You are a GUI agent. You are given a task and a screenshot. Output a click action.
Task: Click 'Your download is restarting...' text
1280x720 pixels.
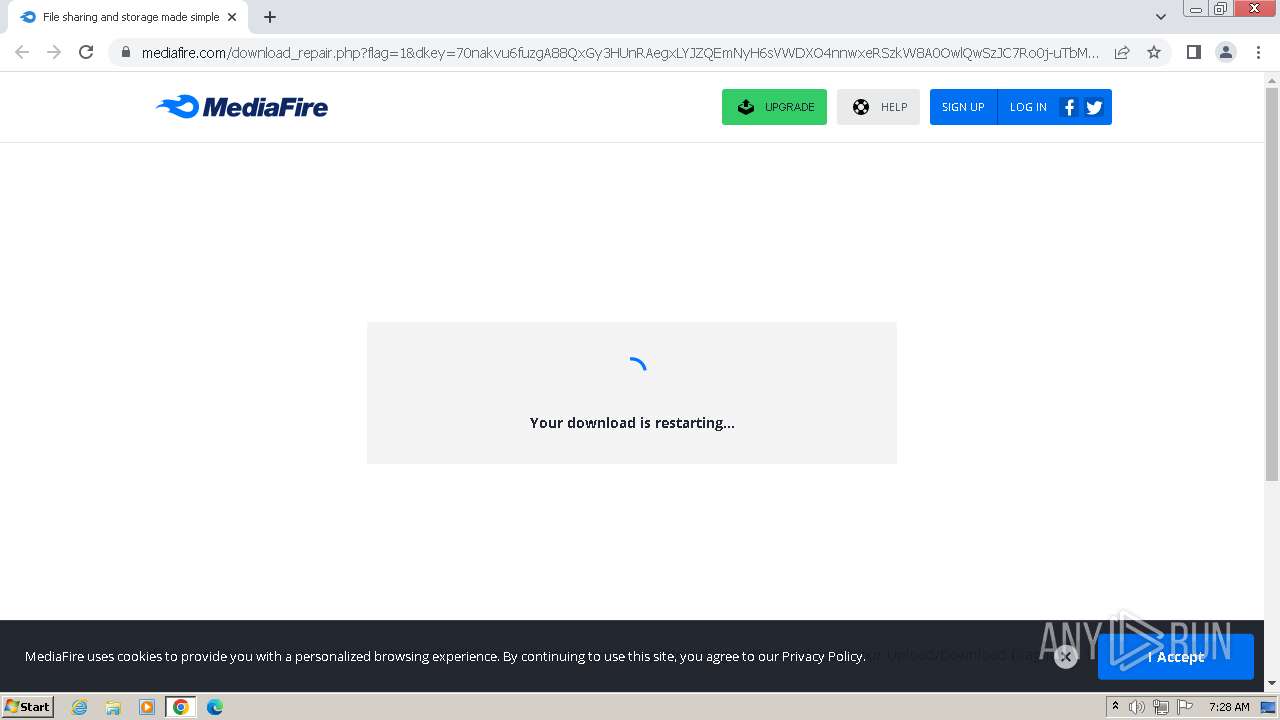tap(632, 423)
